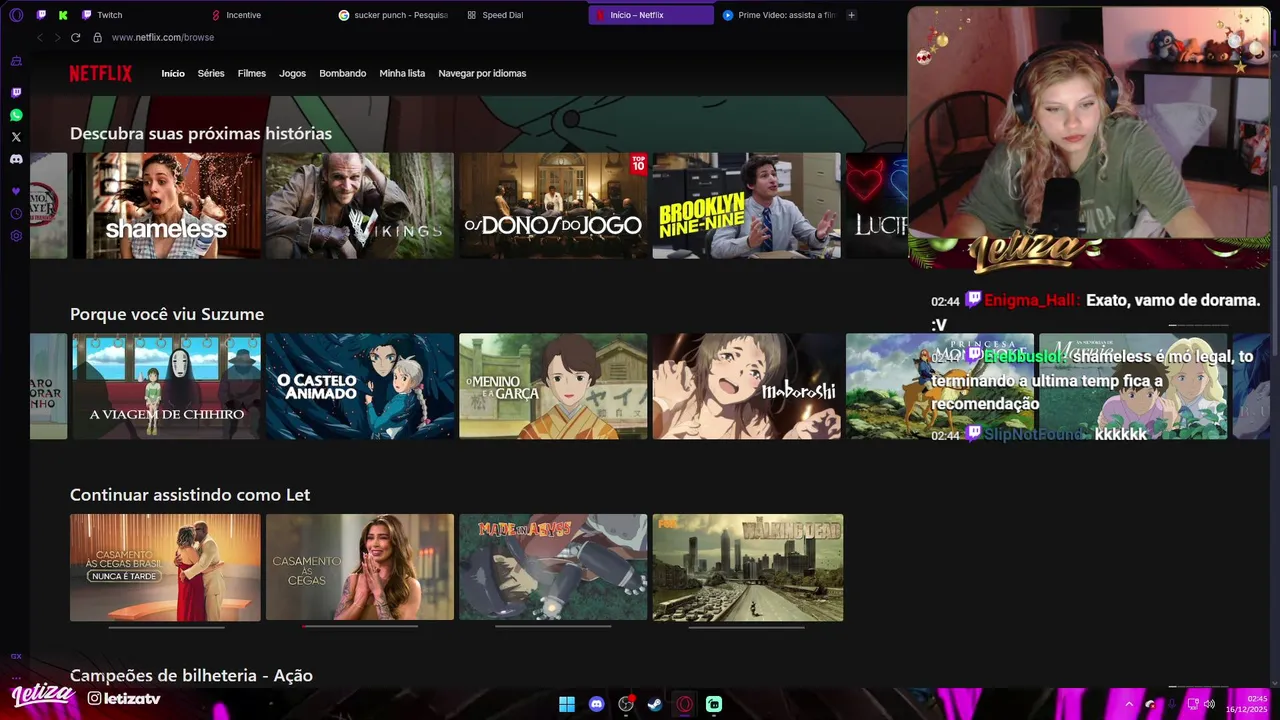Image resolution: width=1280 pixels, height=720 pixels.
Task: Open Netflix Filmes menu
Action: (252, 73)
